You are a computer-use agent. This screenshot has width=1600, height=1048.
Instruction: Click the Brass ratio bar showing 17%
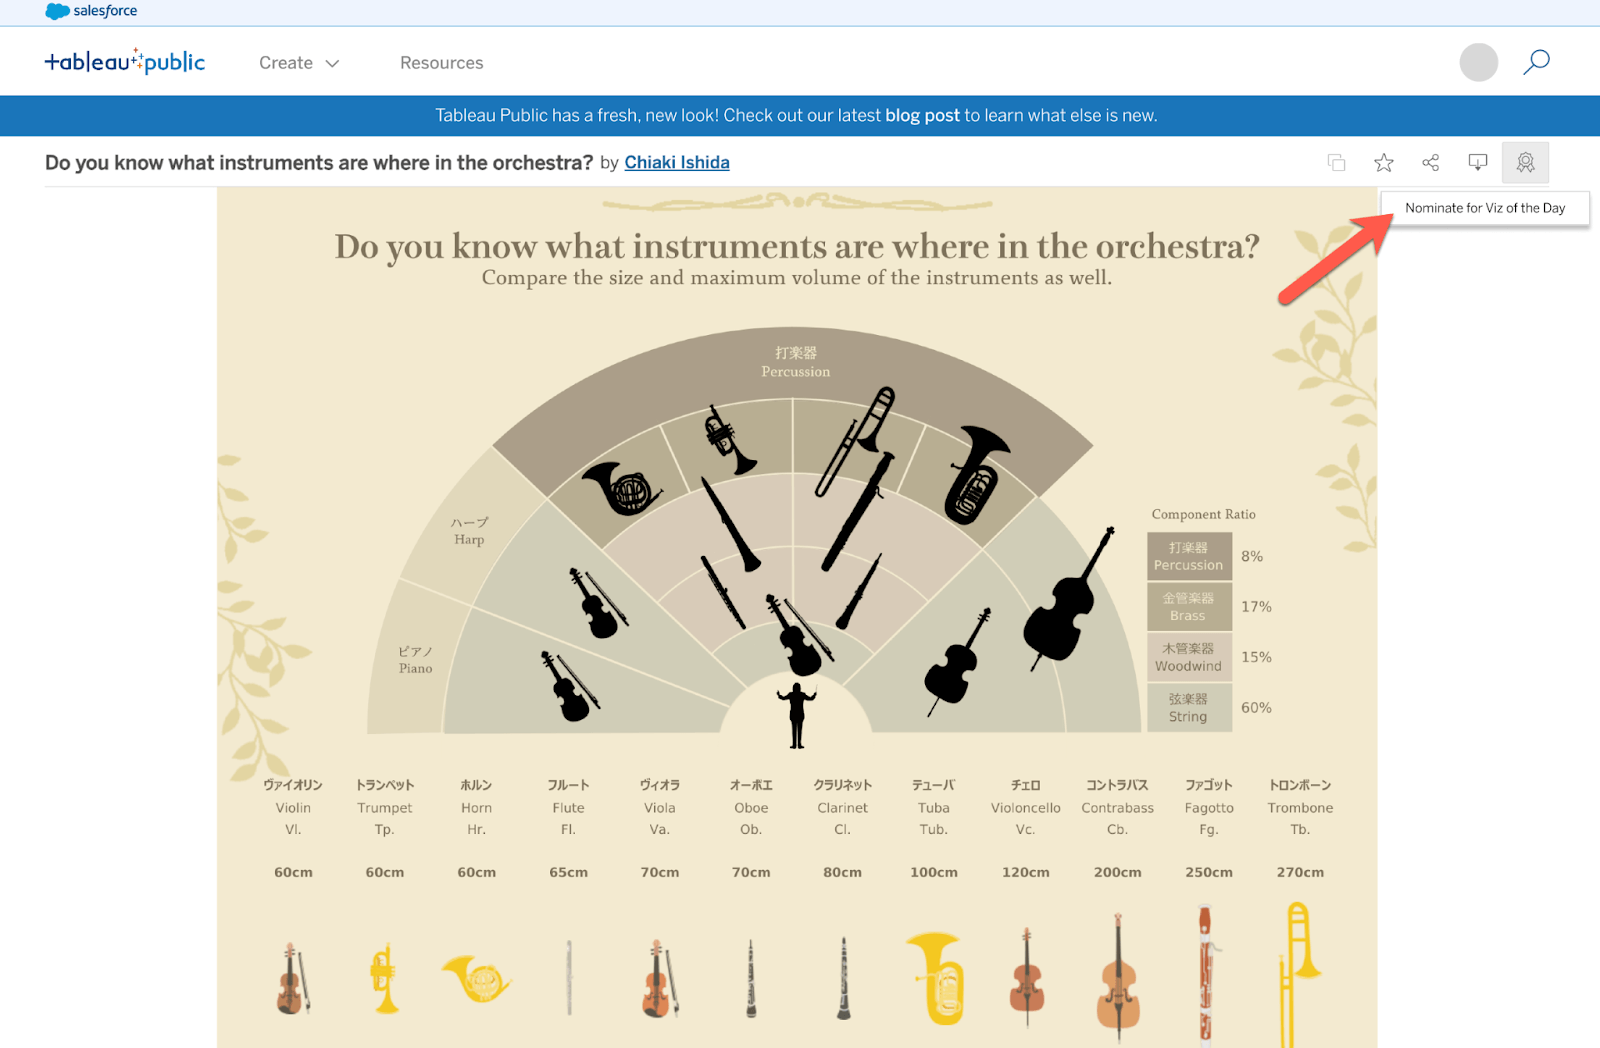point(1189,606)
